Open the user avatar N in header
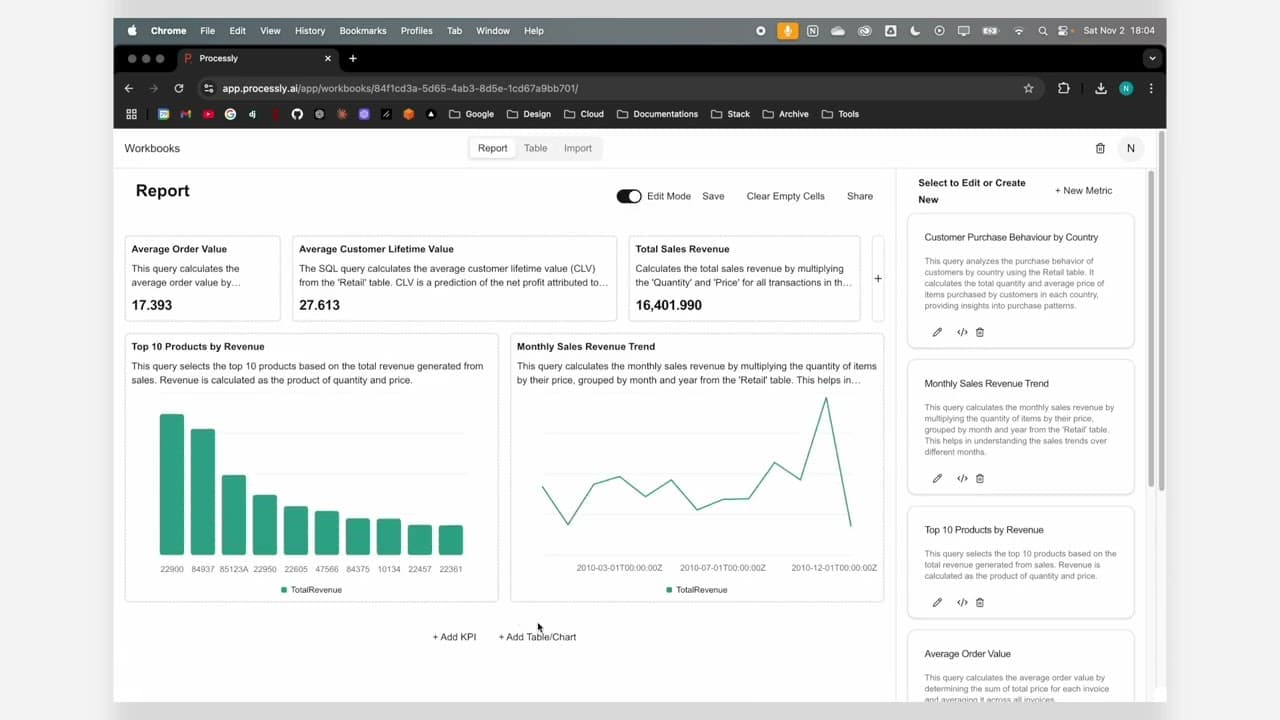 click(x=1131, y=148)
